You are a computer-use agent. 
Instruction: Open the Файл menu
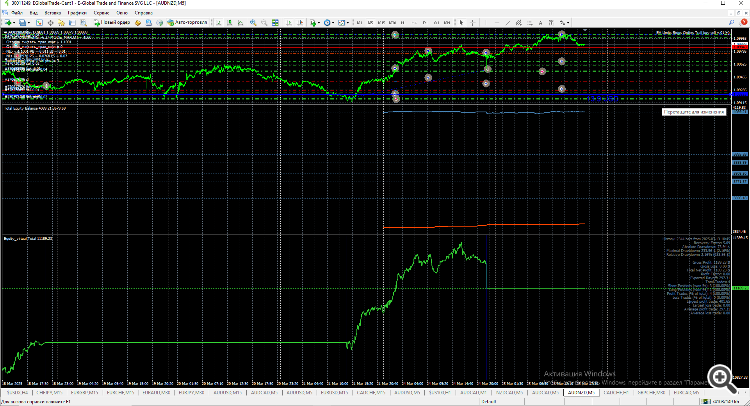16,13
